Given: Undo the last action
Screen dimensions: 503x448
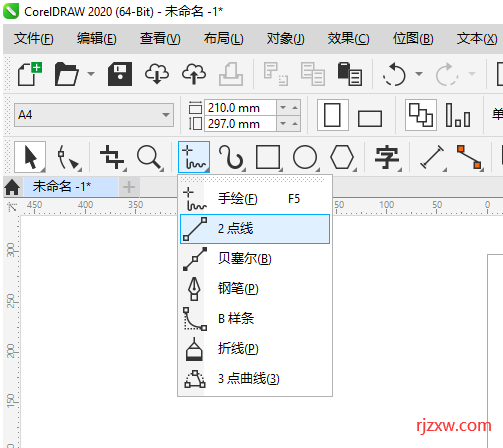Looking at the screenshot, I should 394,74.
